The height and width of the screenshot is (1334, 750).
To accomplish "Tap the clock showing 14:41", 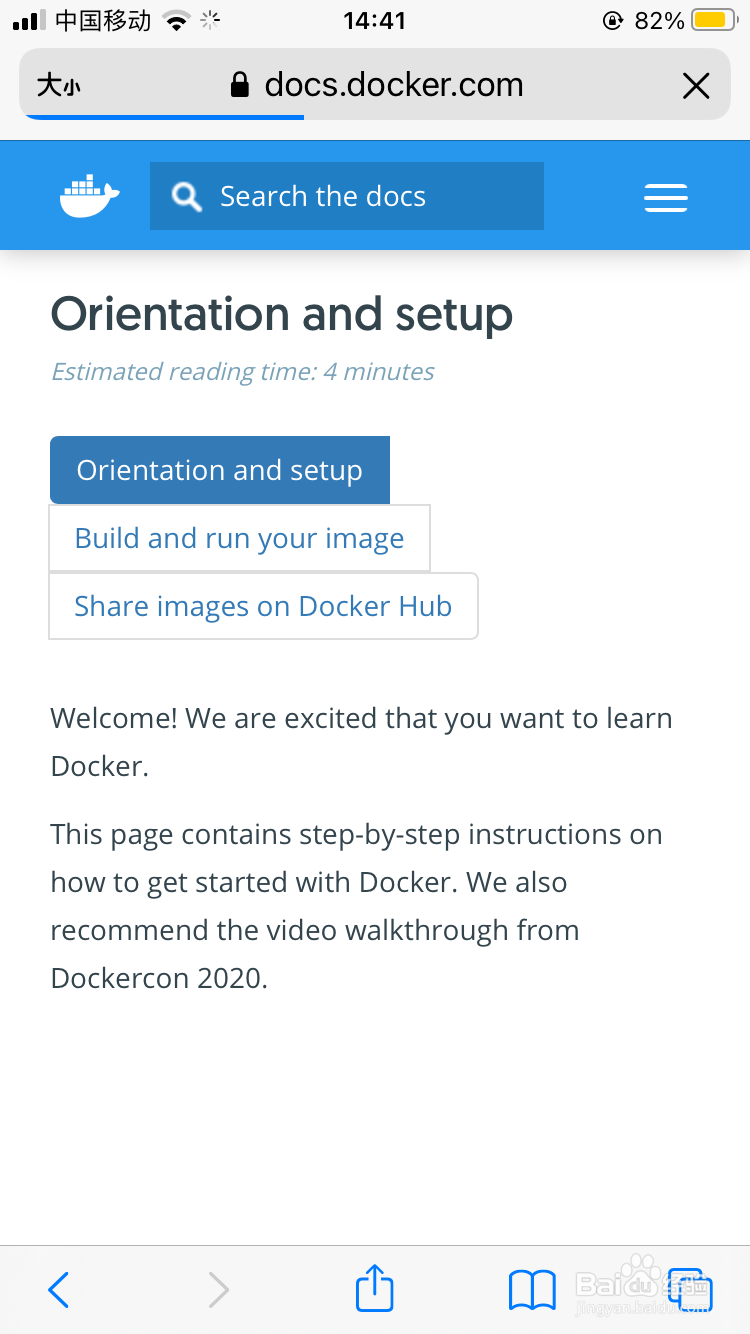I will pyautogui.click(x=374, y=20).
